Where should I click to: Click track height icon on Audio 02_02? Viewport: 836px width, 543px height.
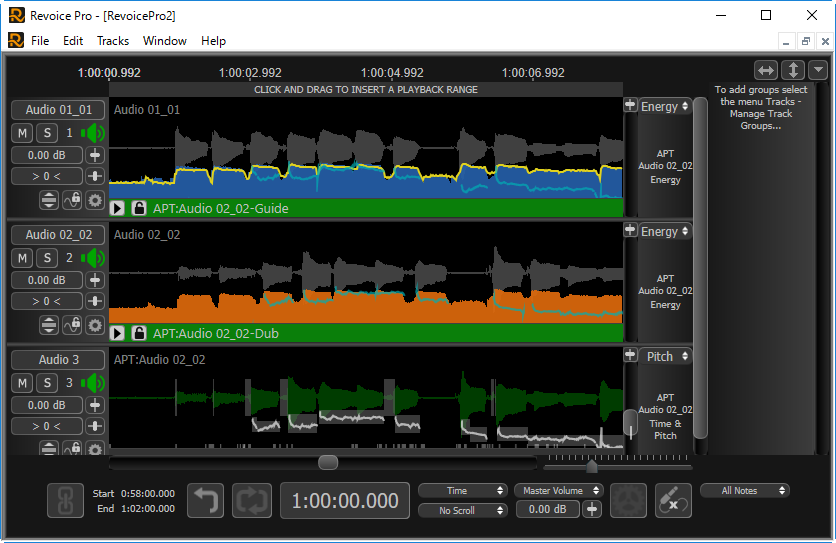(x=49, y=325)
